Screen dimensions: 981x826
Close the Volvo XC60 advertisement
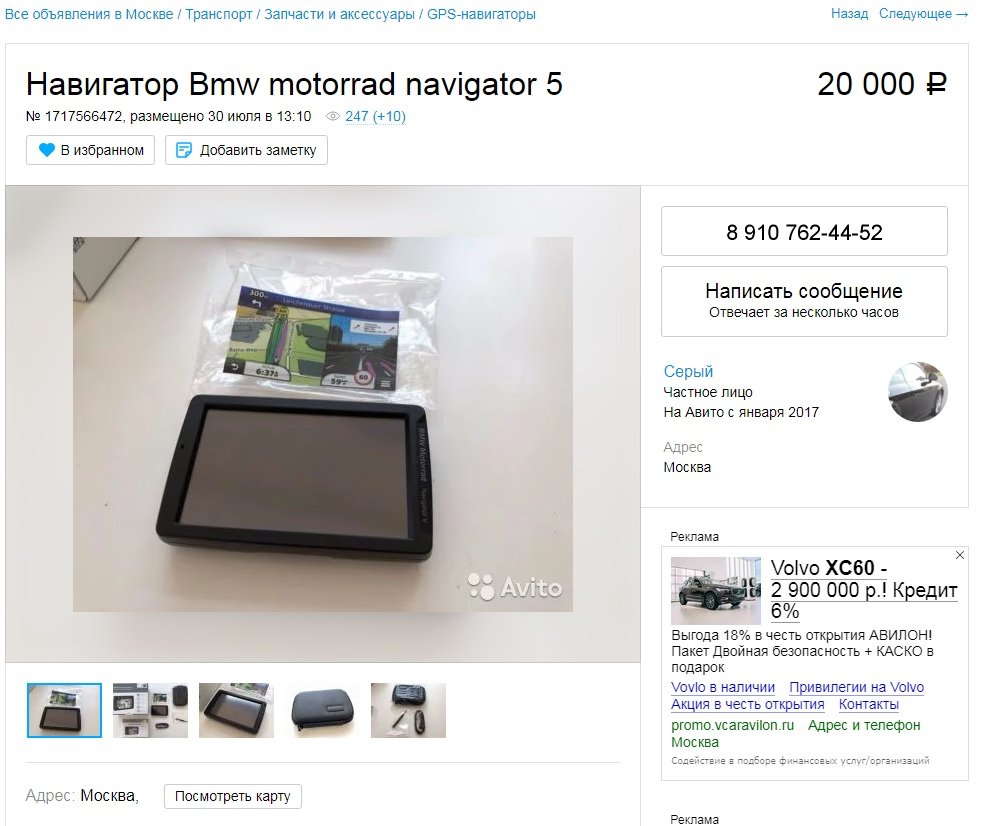click(x=960, y=555)
